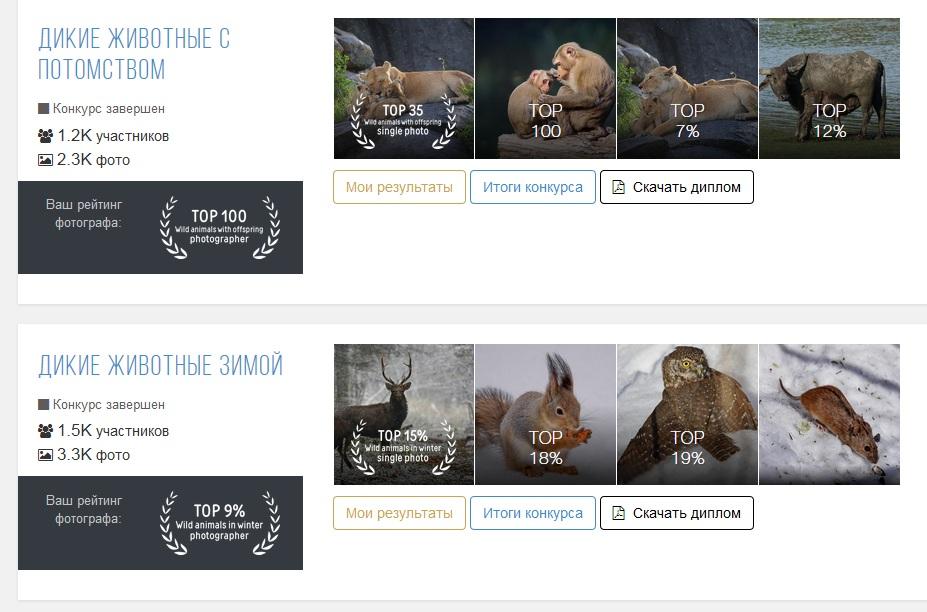Click the participants icon beside 1.5K участников
This screenshot has width=927, height=612.
click(x=46, y=430)
